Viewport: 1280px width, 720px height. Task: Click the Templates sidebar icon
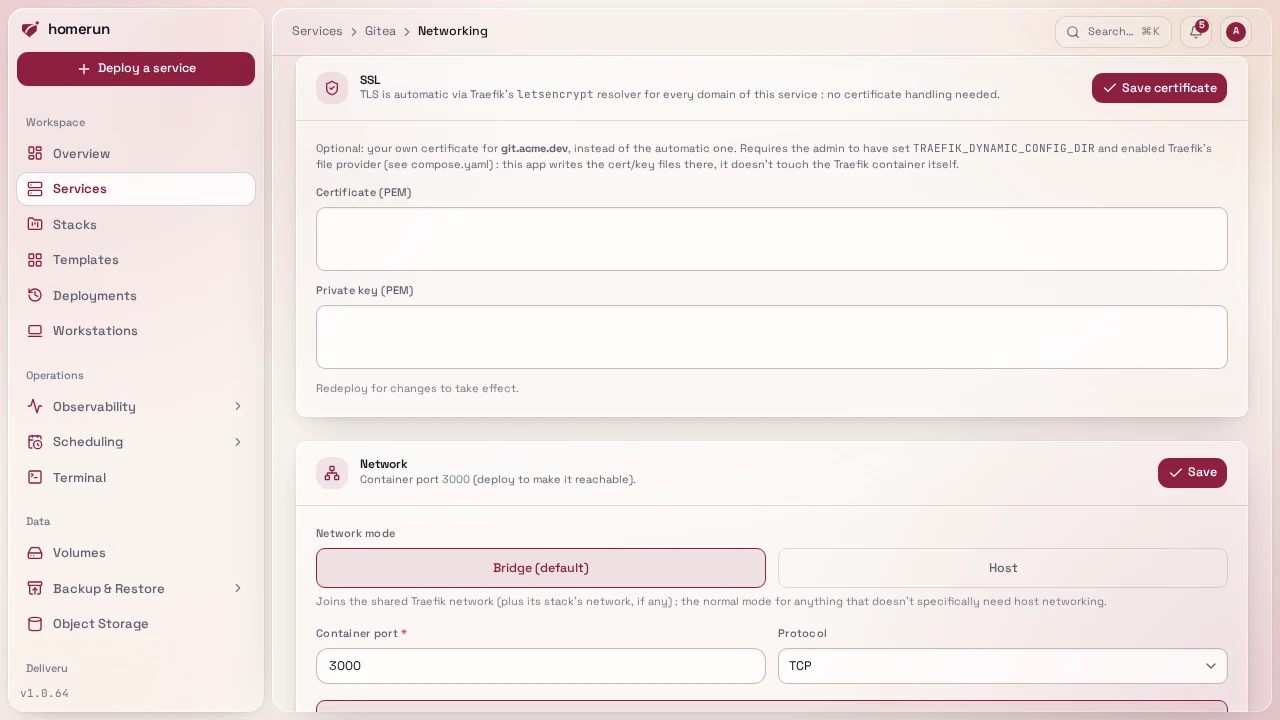point(35,260)
